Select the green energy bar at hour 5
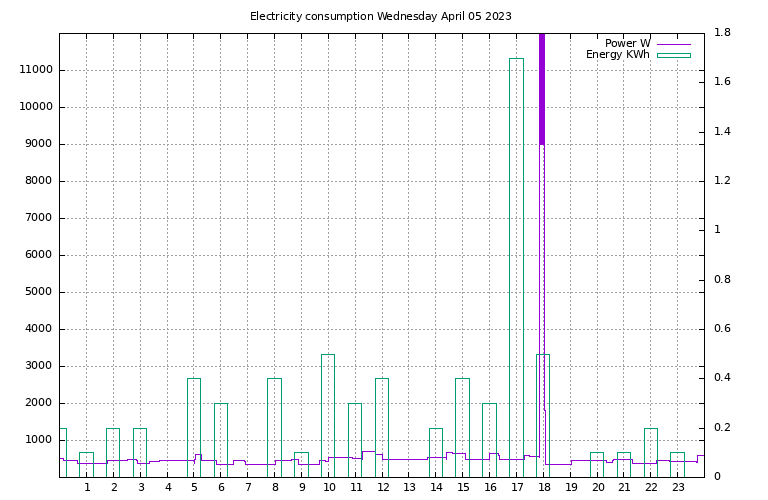This screenshot has width=768, height=500. pyautogui.click(x=194, y=428)
